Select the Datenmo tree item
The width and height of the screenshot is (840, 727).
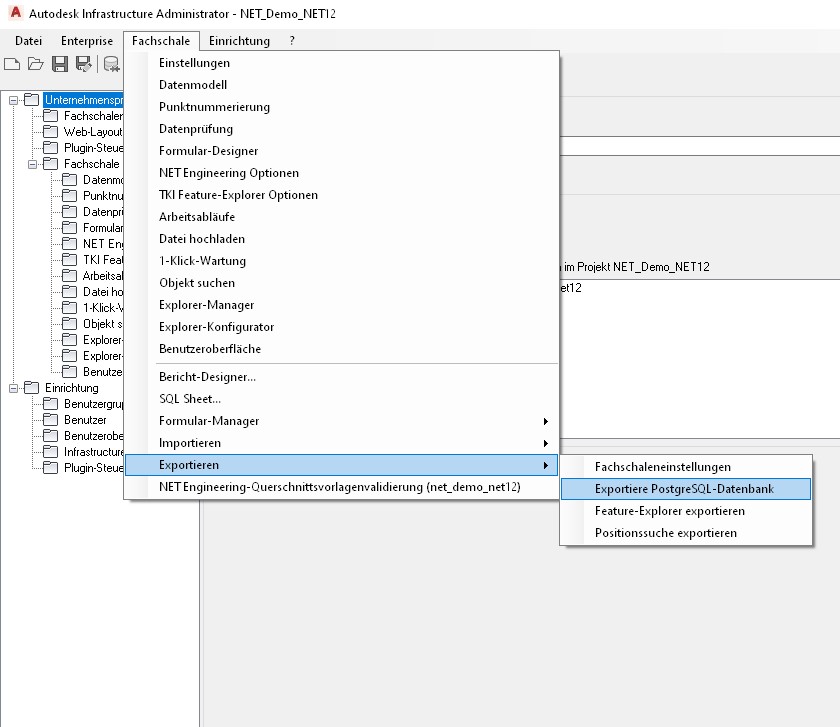point(103,180)
